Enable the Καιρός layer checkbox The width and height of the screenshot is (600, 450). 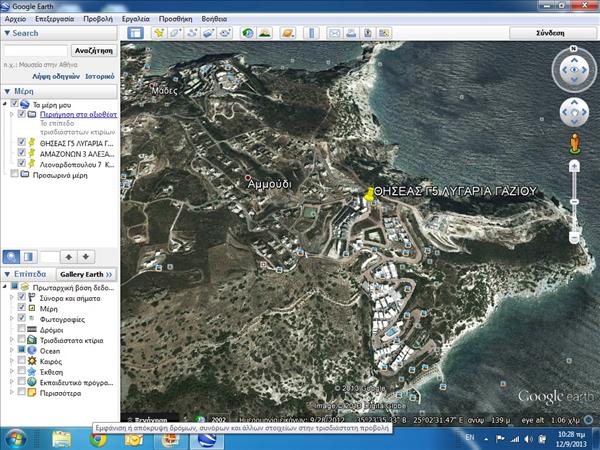22,360
